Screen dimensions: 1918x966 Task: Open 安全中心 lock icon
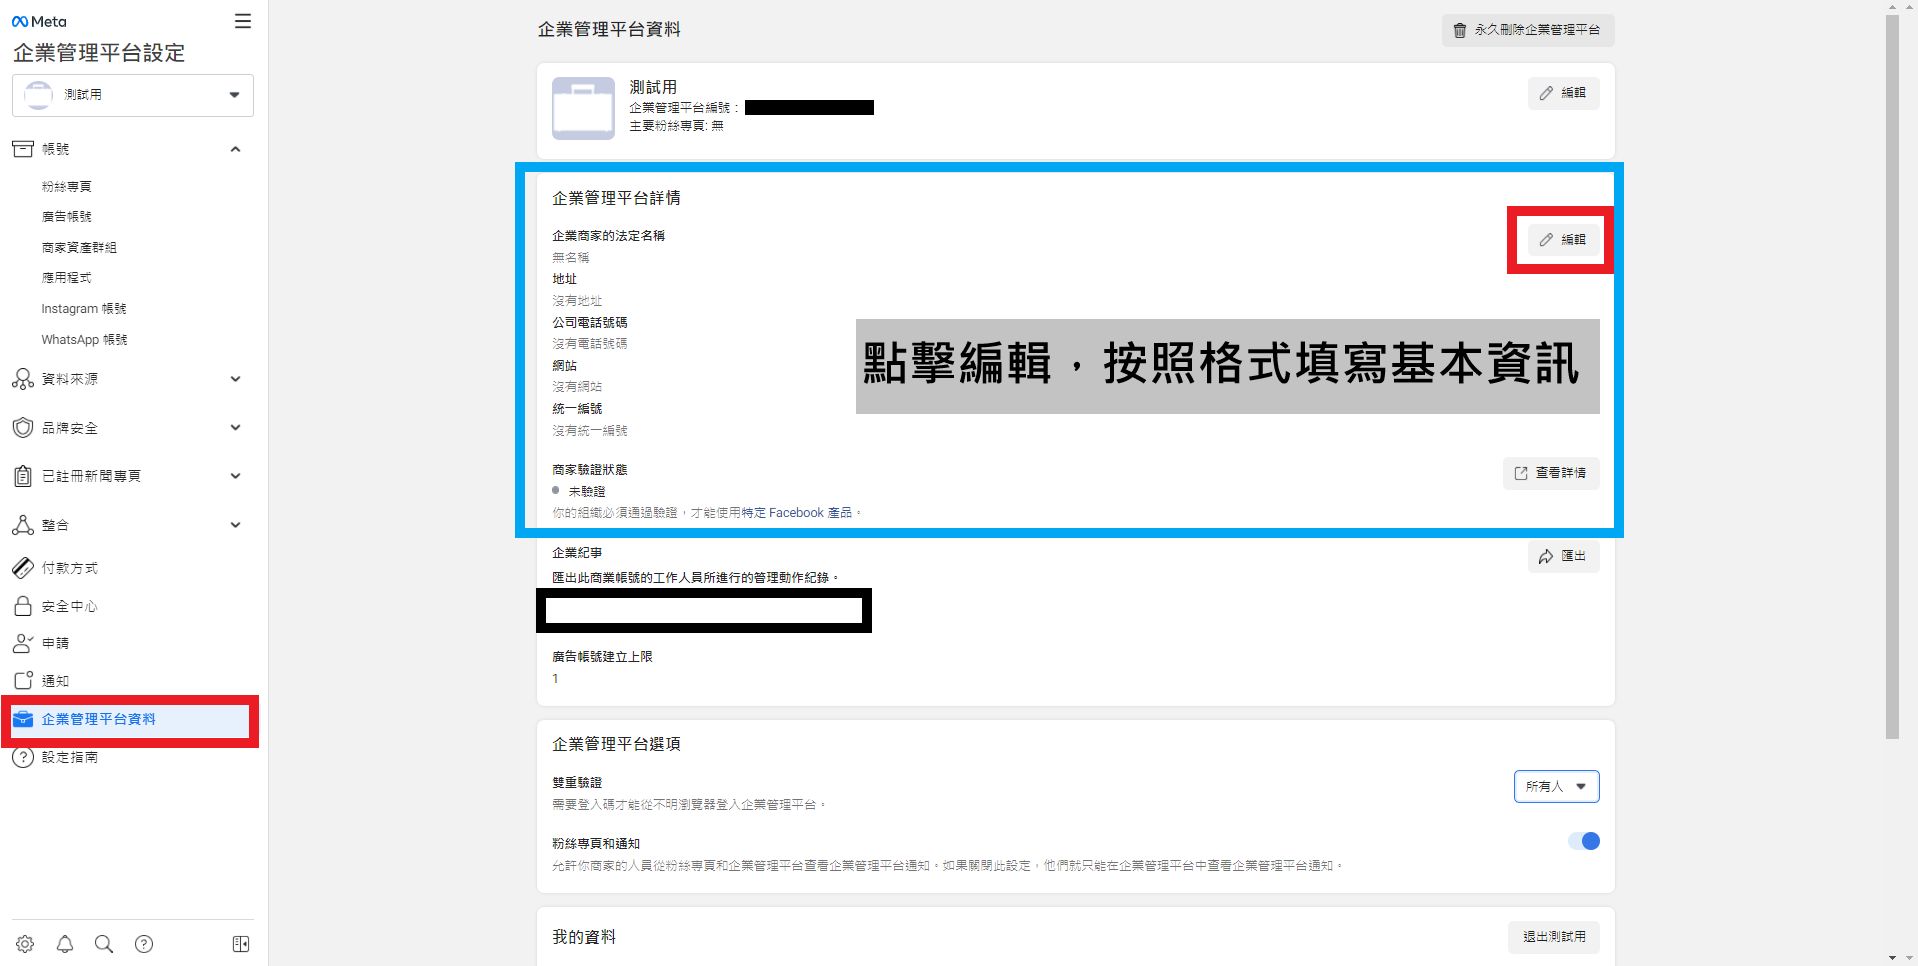[x=23, y=606]
